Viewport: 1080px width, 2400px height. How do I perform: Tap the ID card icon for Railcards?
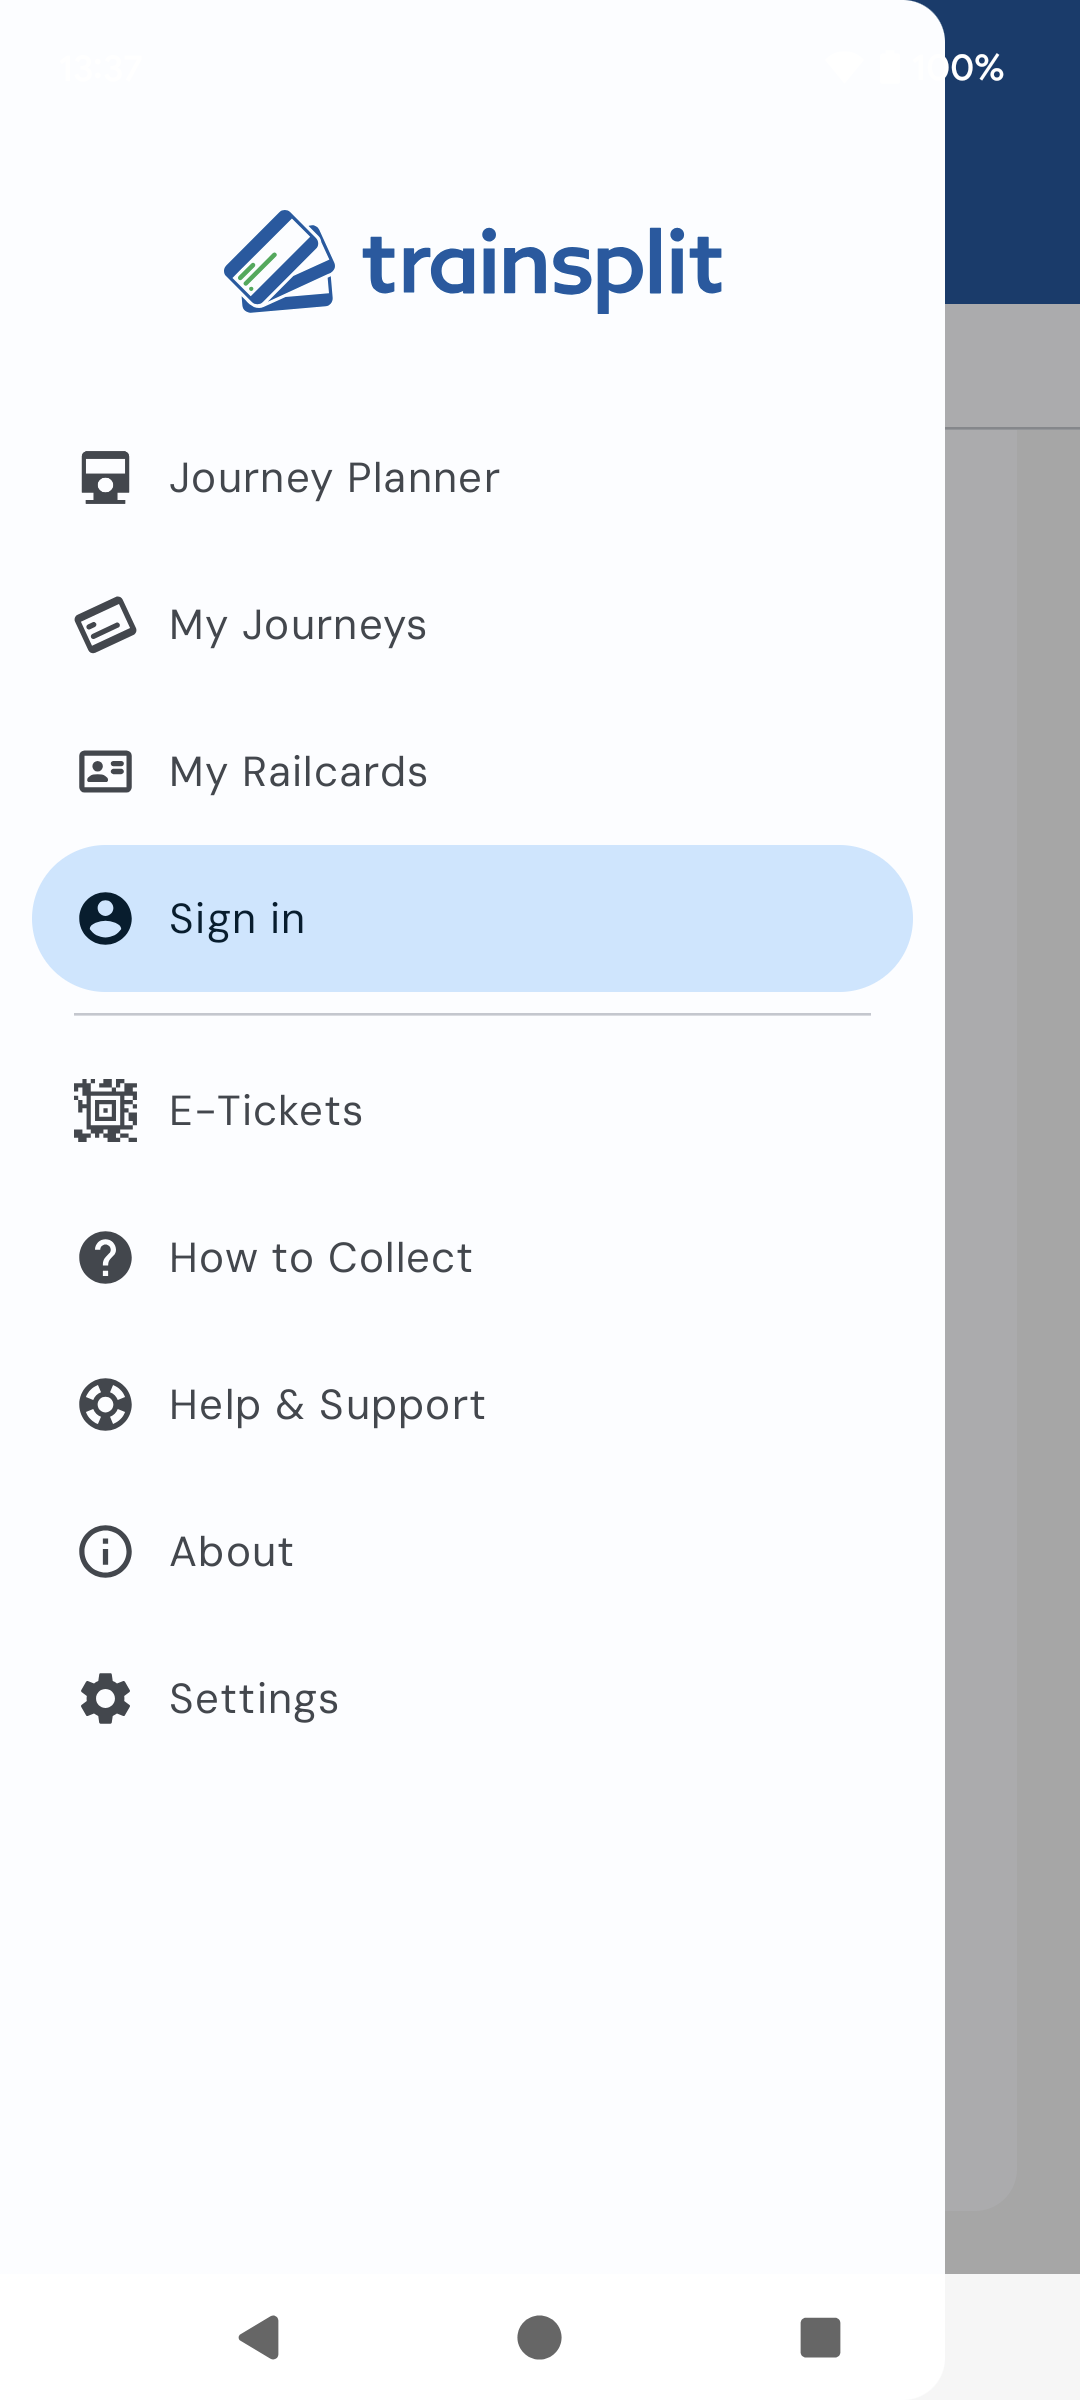(105, 772)
